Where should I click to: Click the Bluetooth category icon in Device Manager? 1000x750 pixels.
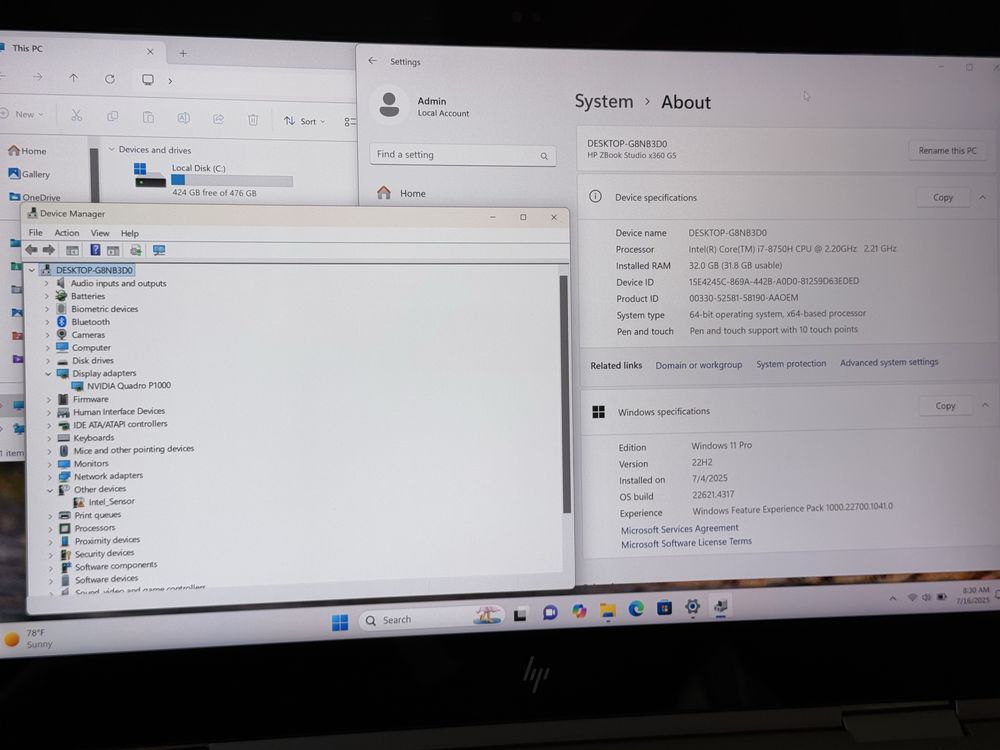click(62, 321)
